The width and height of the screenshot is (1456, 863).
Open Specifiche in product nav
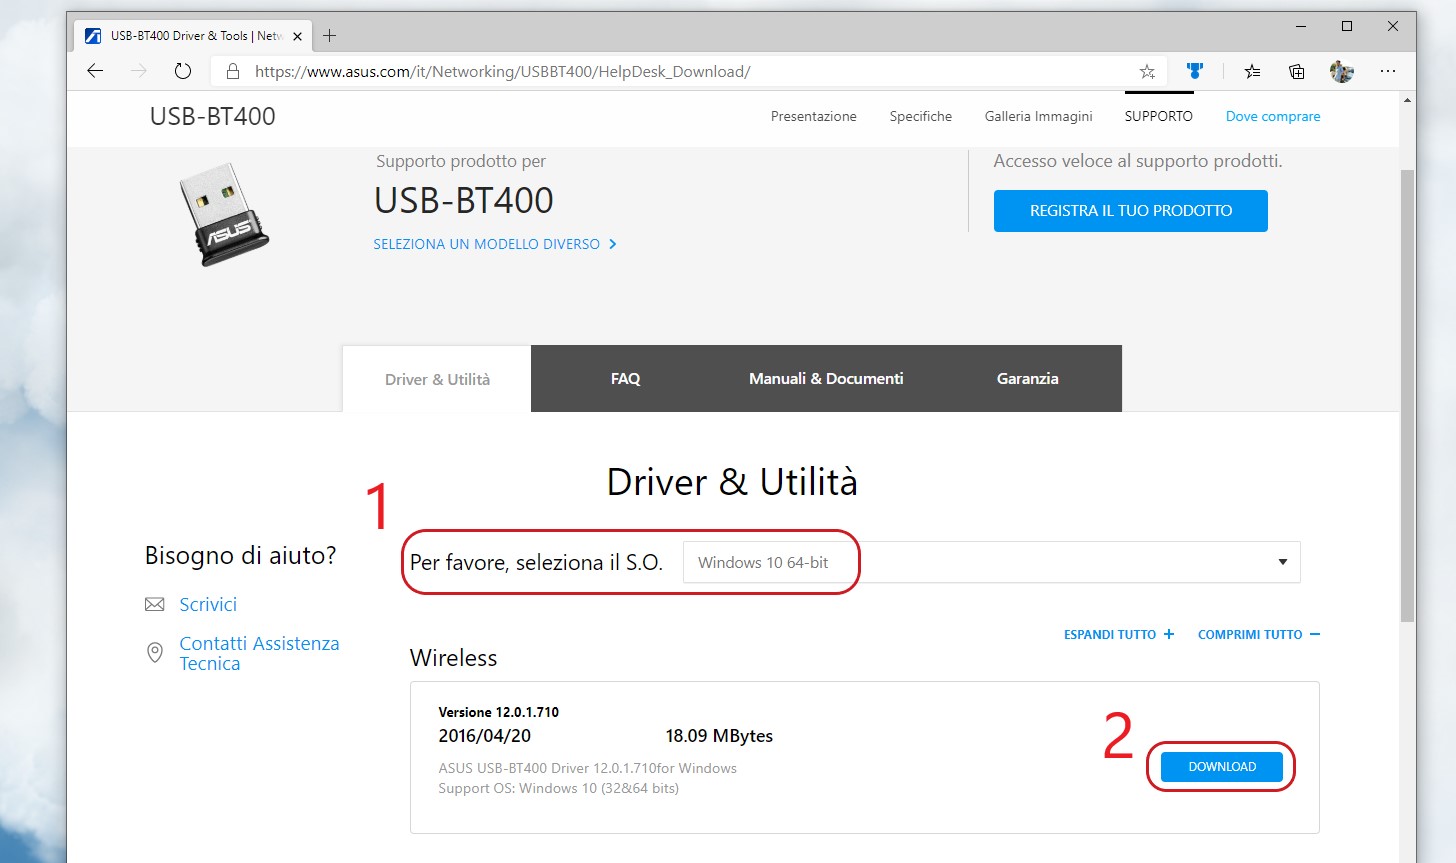(920, 116)
